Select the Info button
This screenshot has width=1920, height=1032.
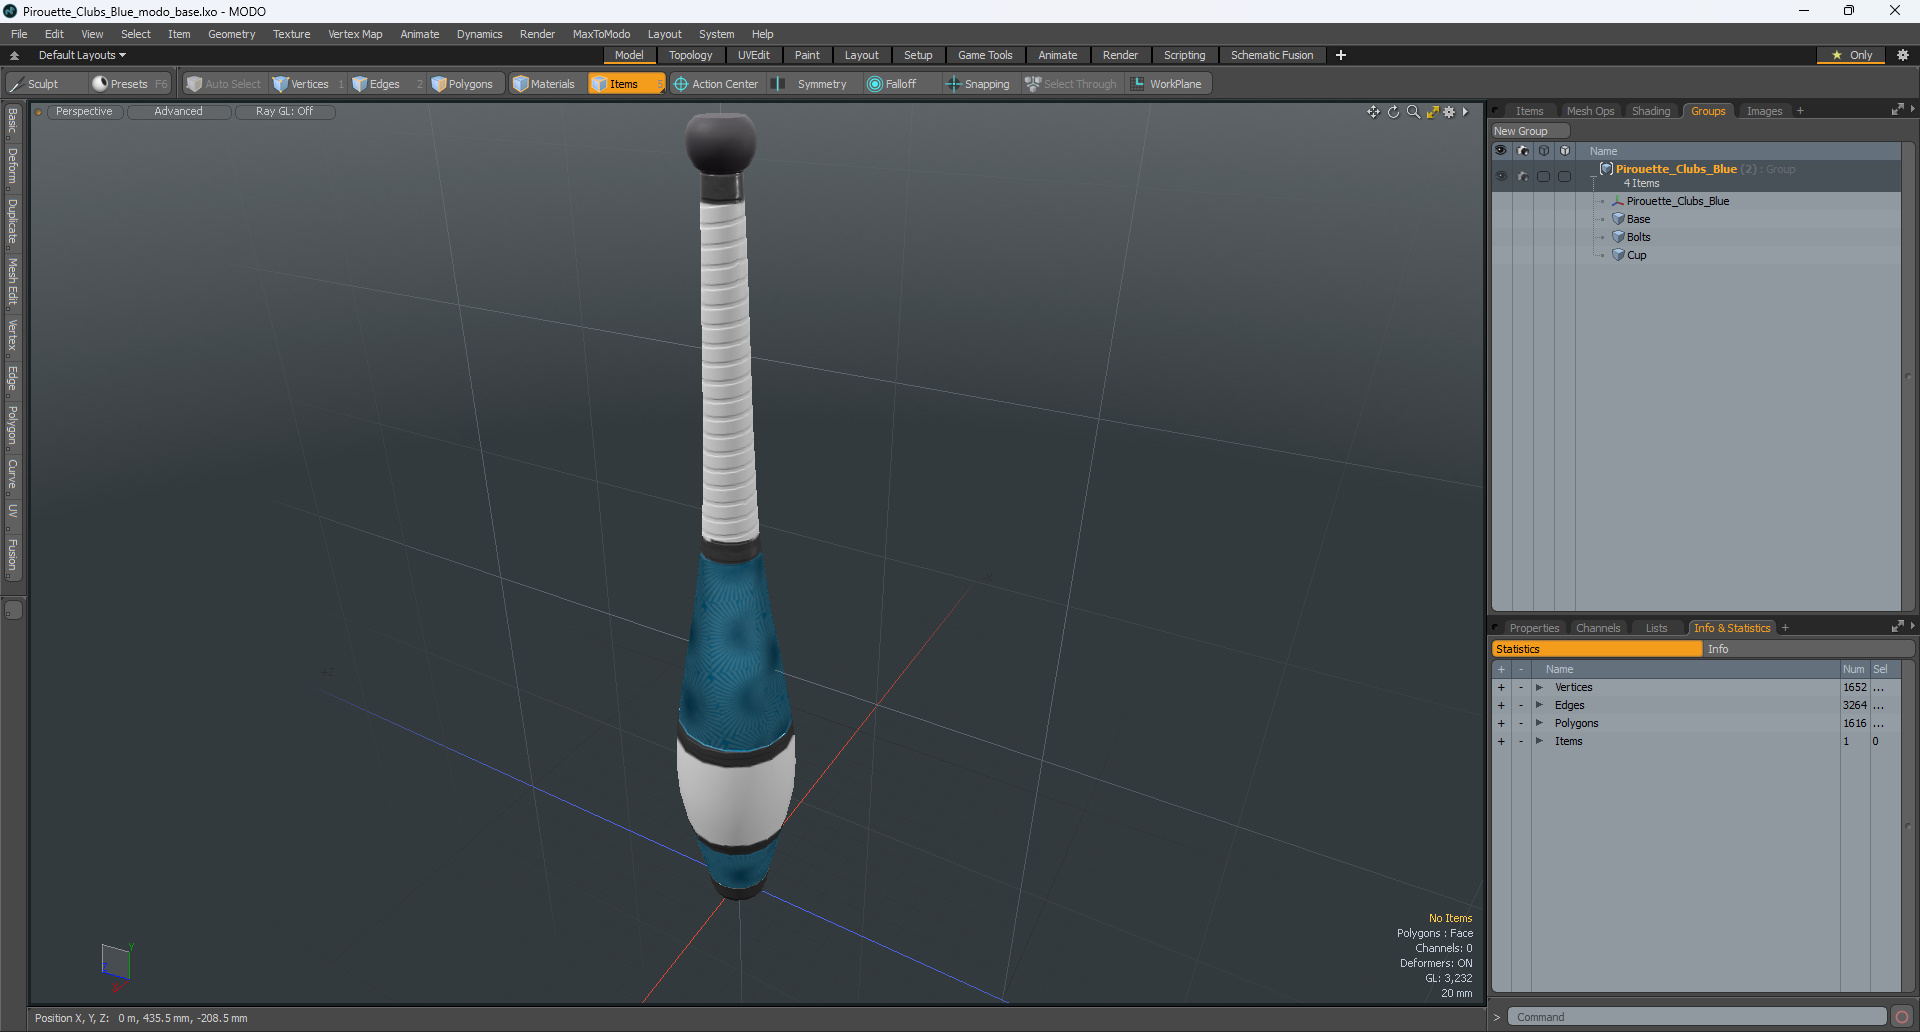(x=1809, y=649)
